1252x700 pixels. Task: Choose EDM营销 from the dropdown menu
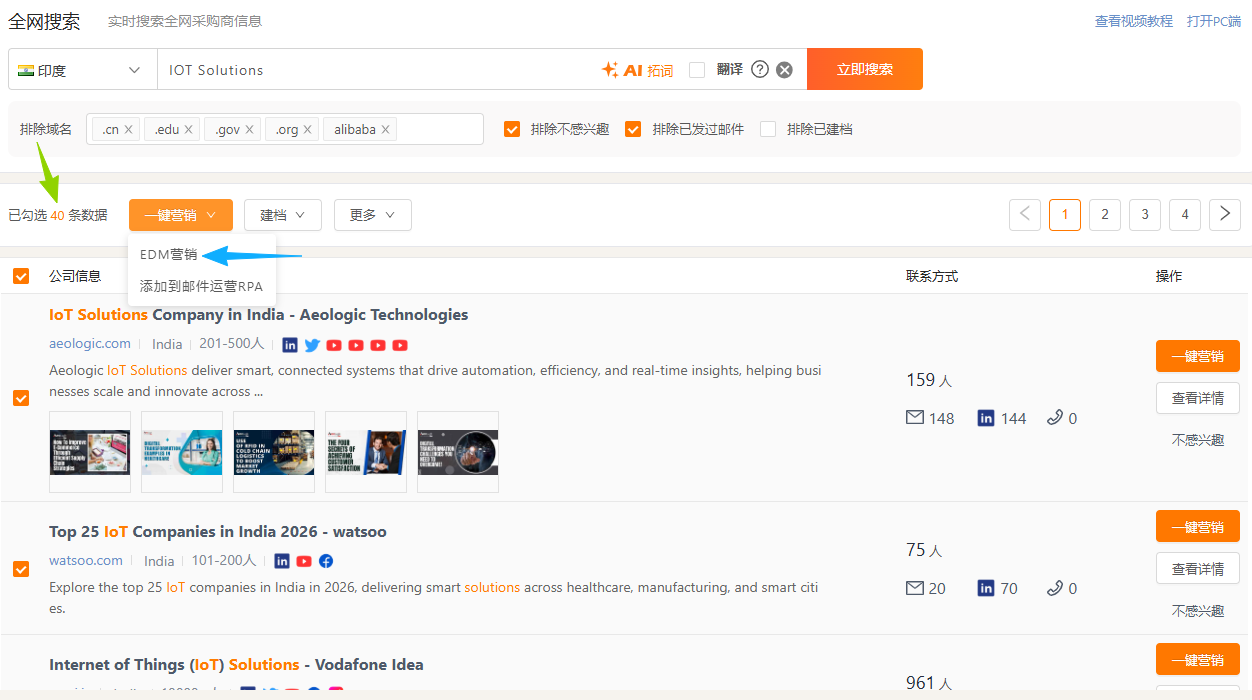pyautogui.click(x=169, y=255)
